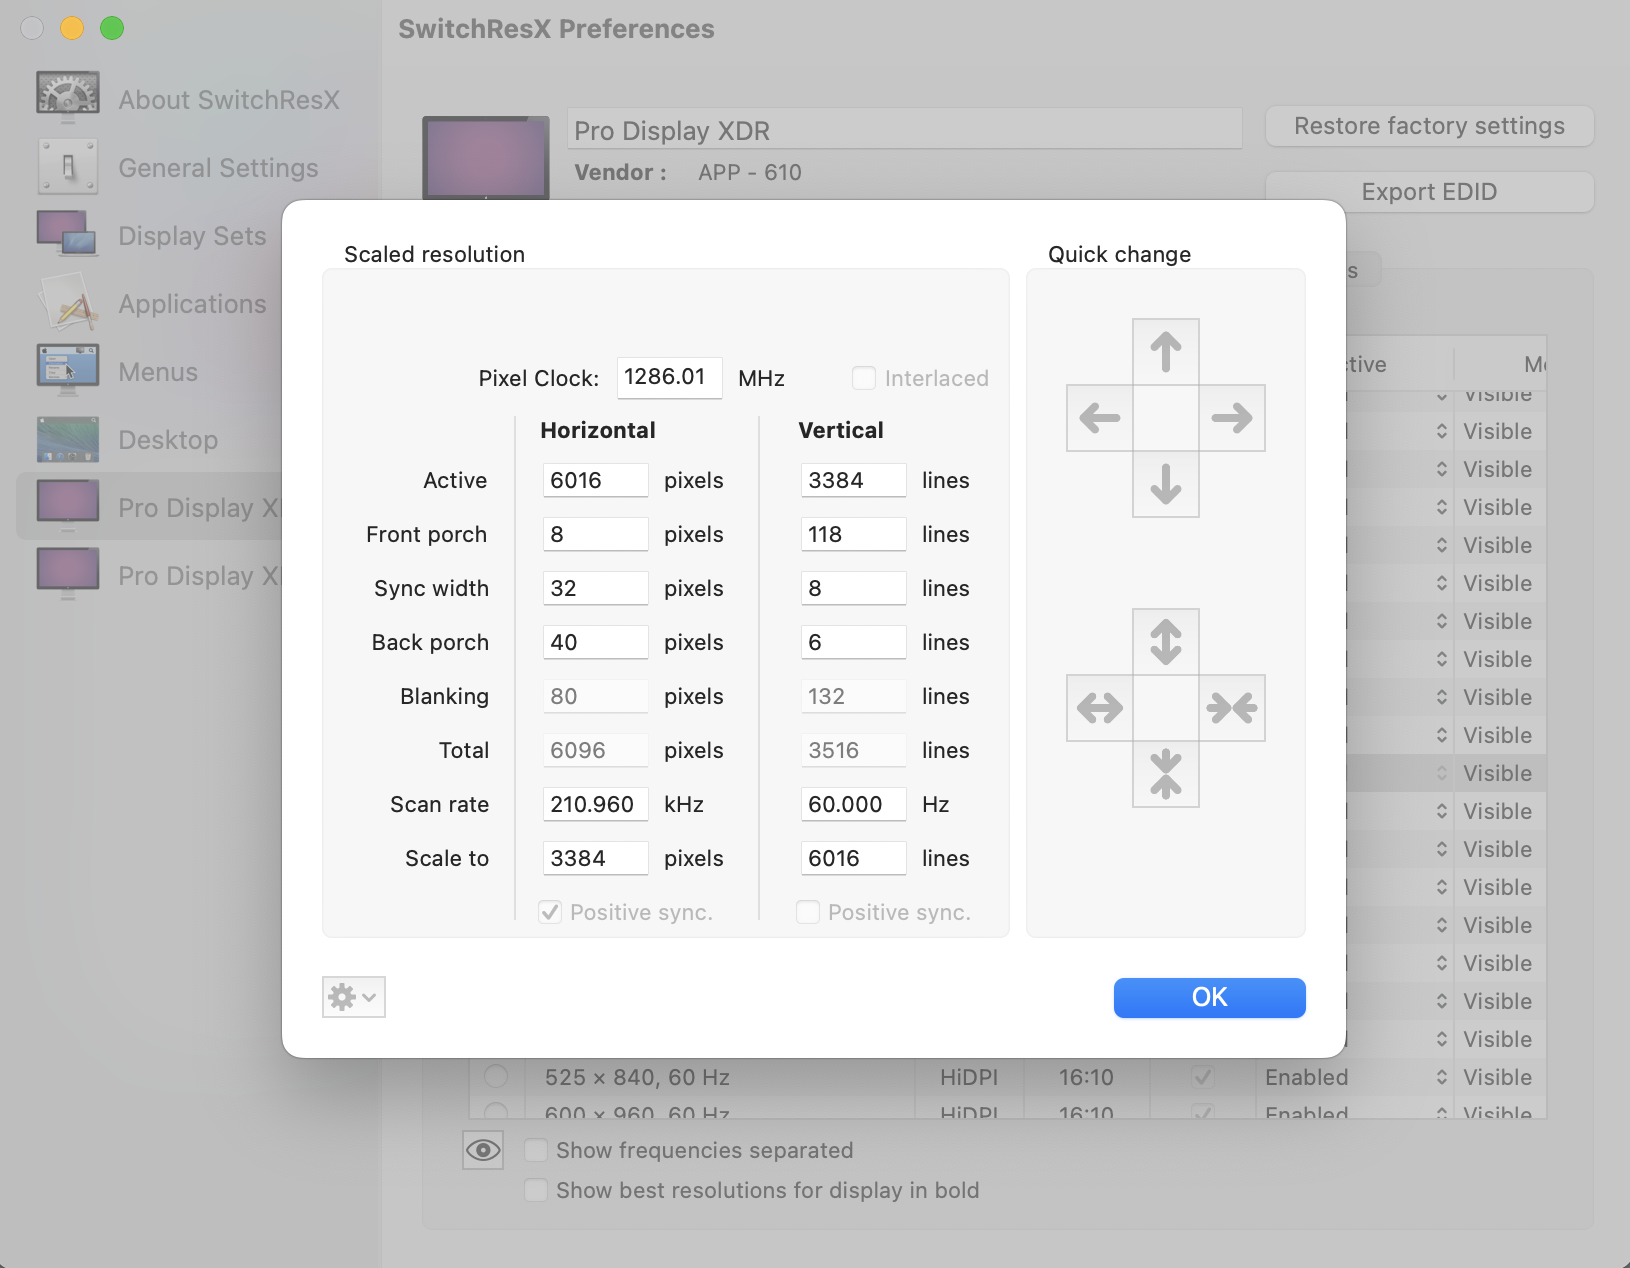The width and height of the screenshot is (1630, 1268).
Task: Click the green zoom window button
Action: point(112,28)
